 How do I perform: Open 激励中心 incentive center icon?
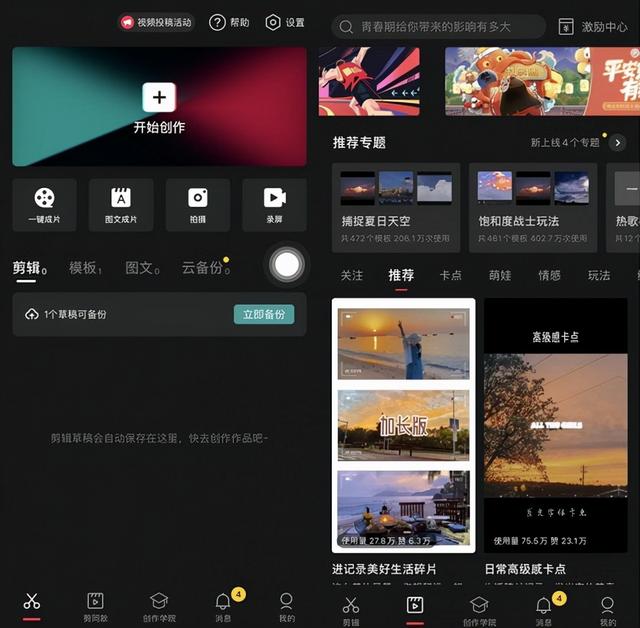(566, 27)
